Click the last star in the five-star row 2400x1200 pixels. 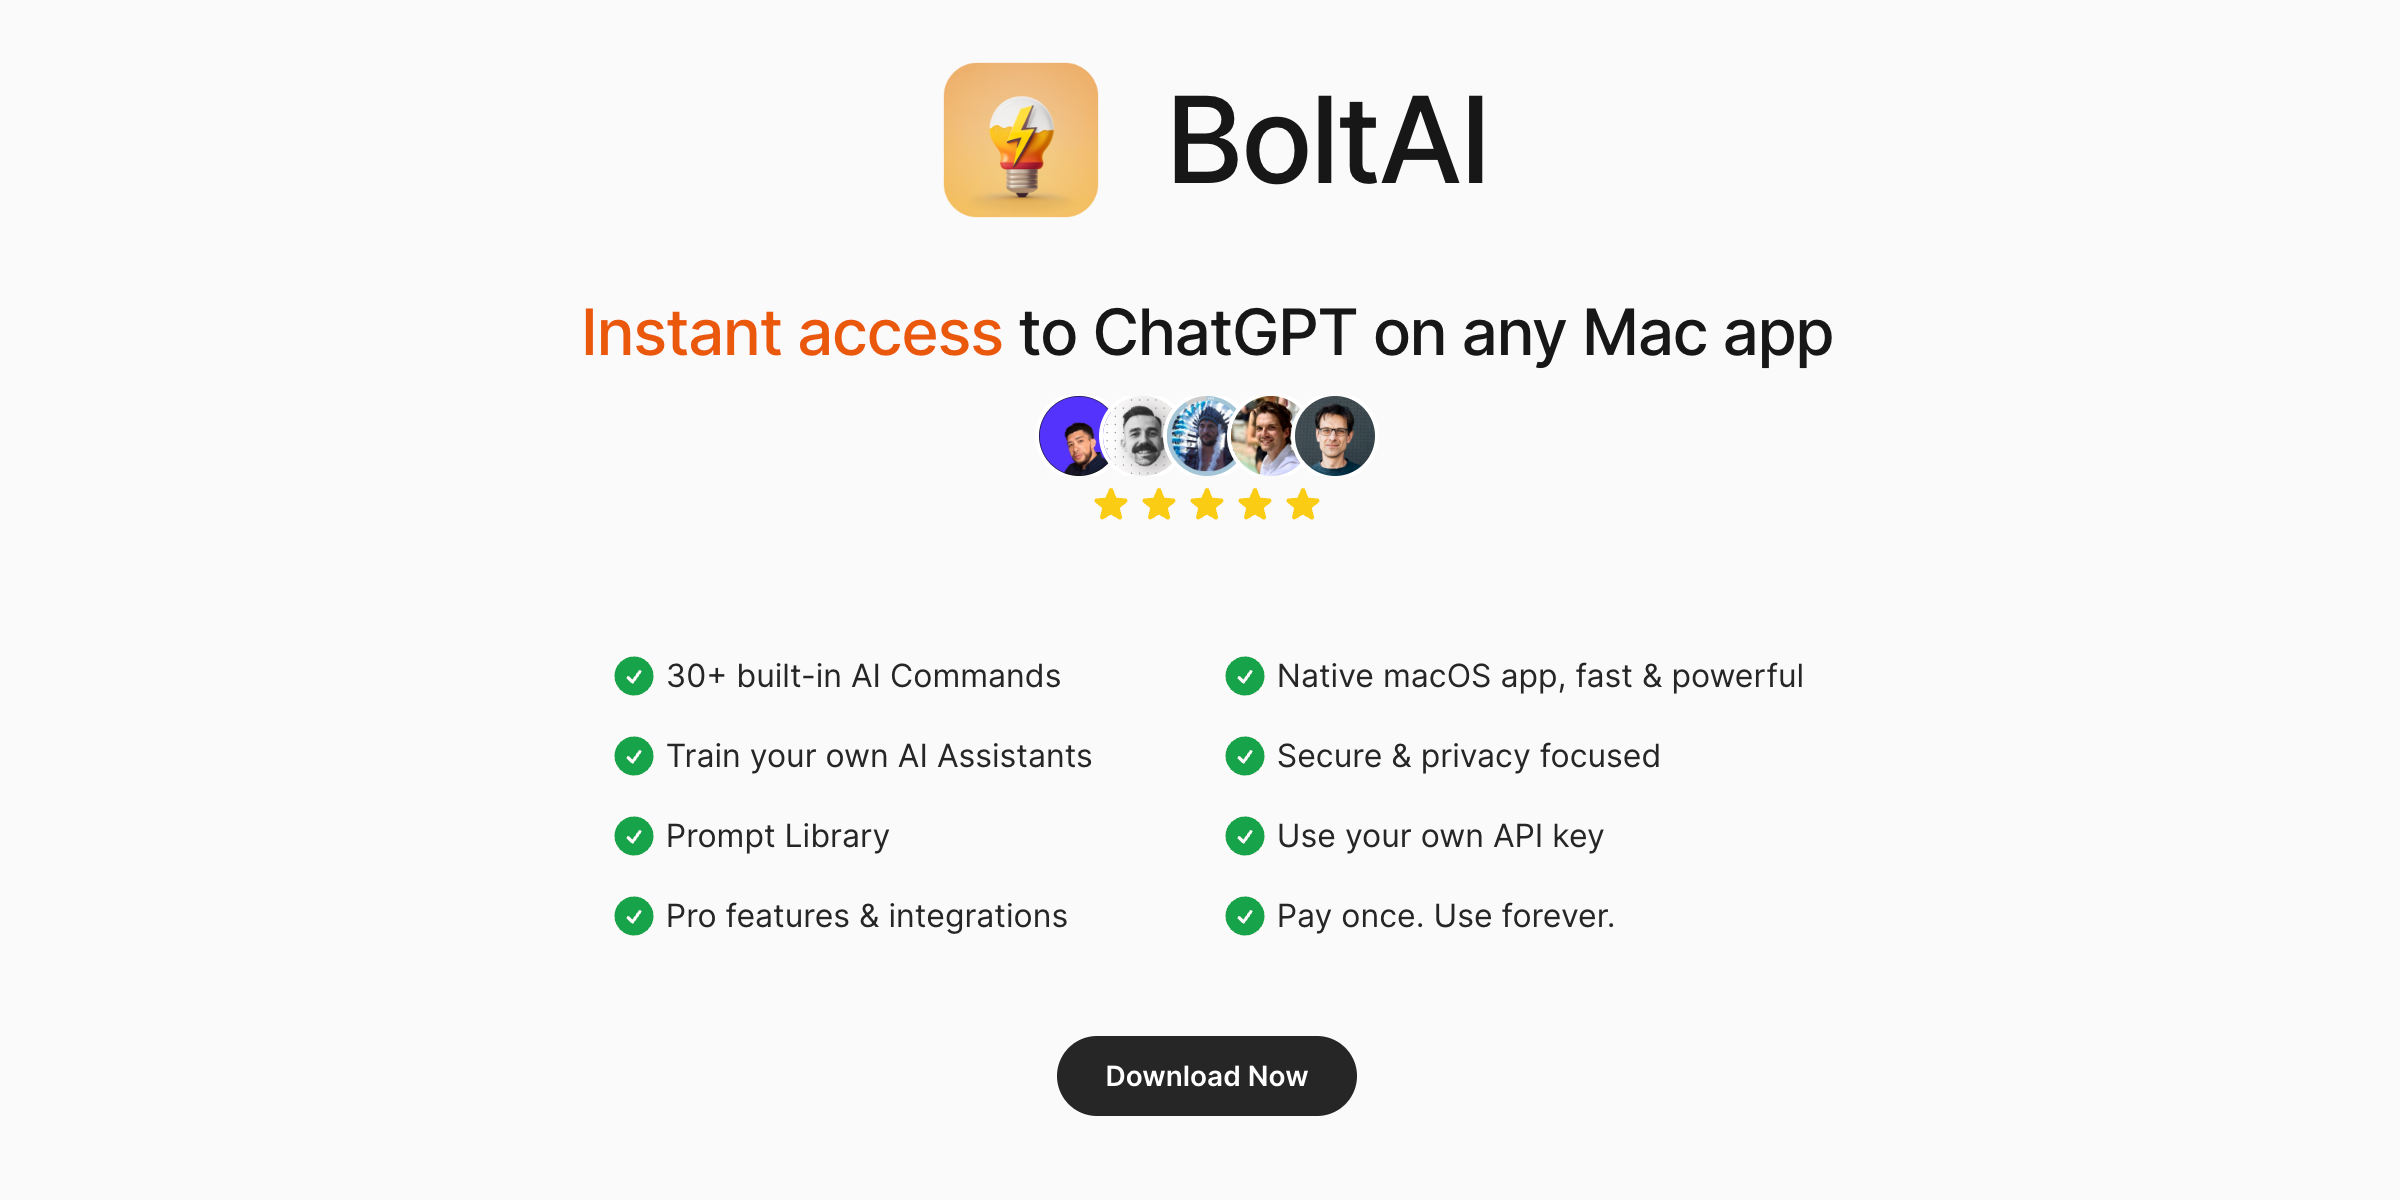click(x=1302, y=504)
